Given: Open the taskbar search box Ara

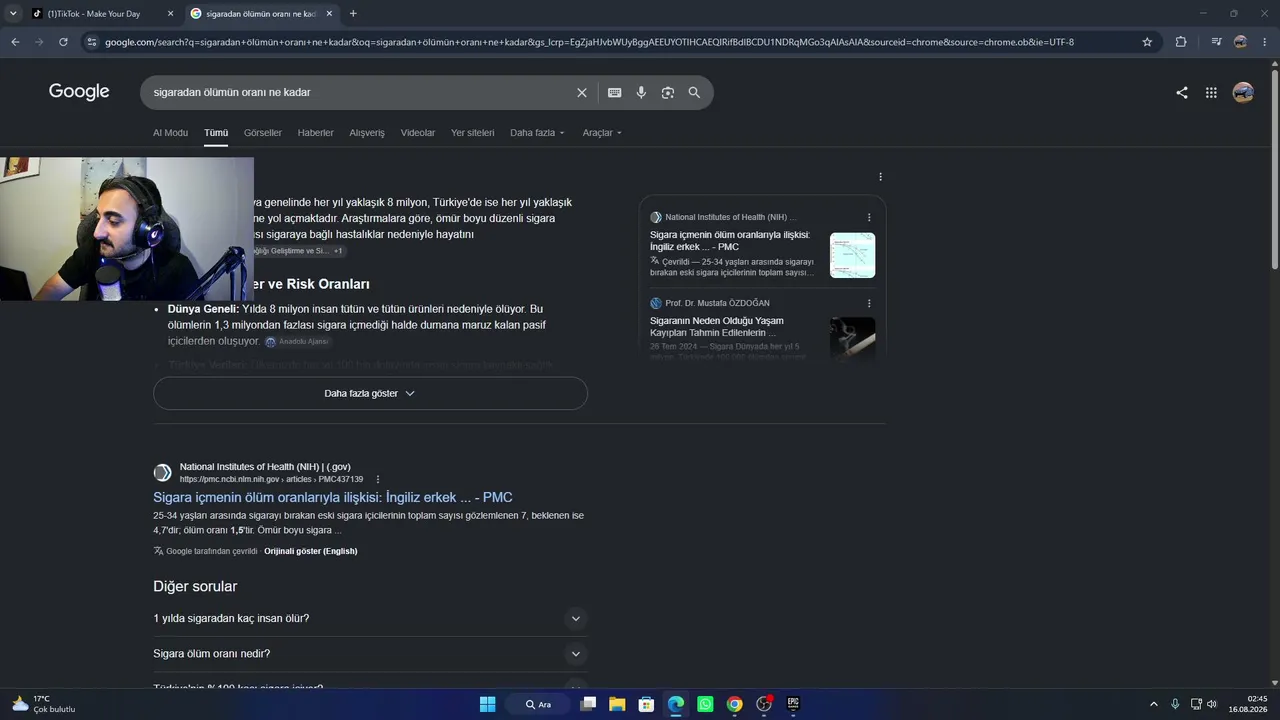Looking at the screenshot, I should [539, 704].
